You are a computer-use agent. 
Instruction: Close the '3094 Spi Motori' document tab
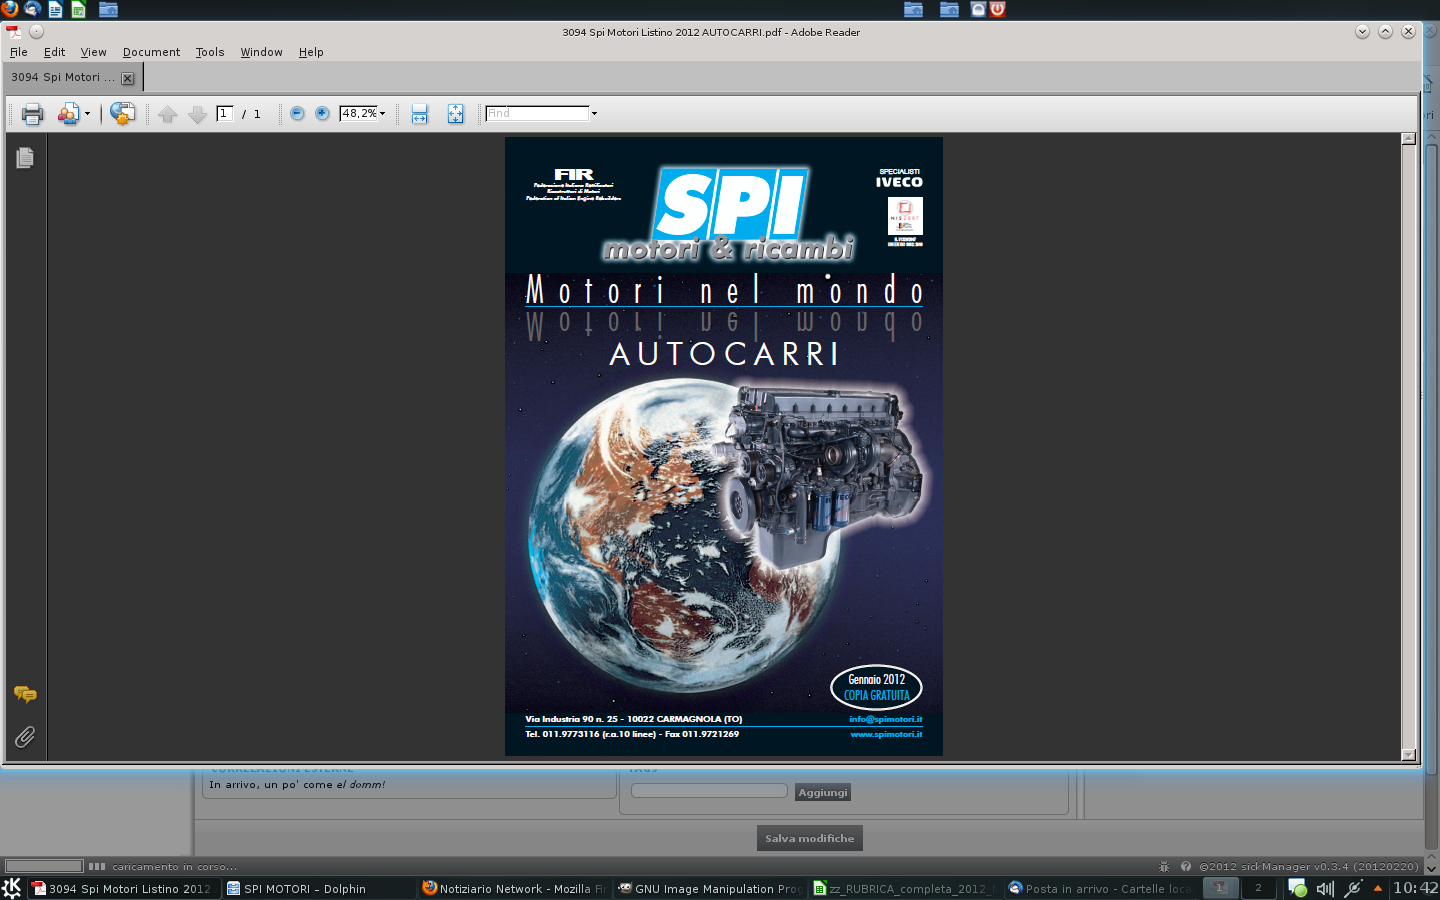click(127, 78)
